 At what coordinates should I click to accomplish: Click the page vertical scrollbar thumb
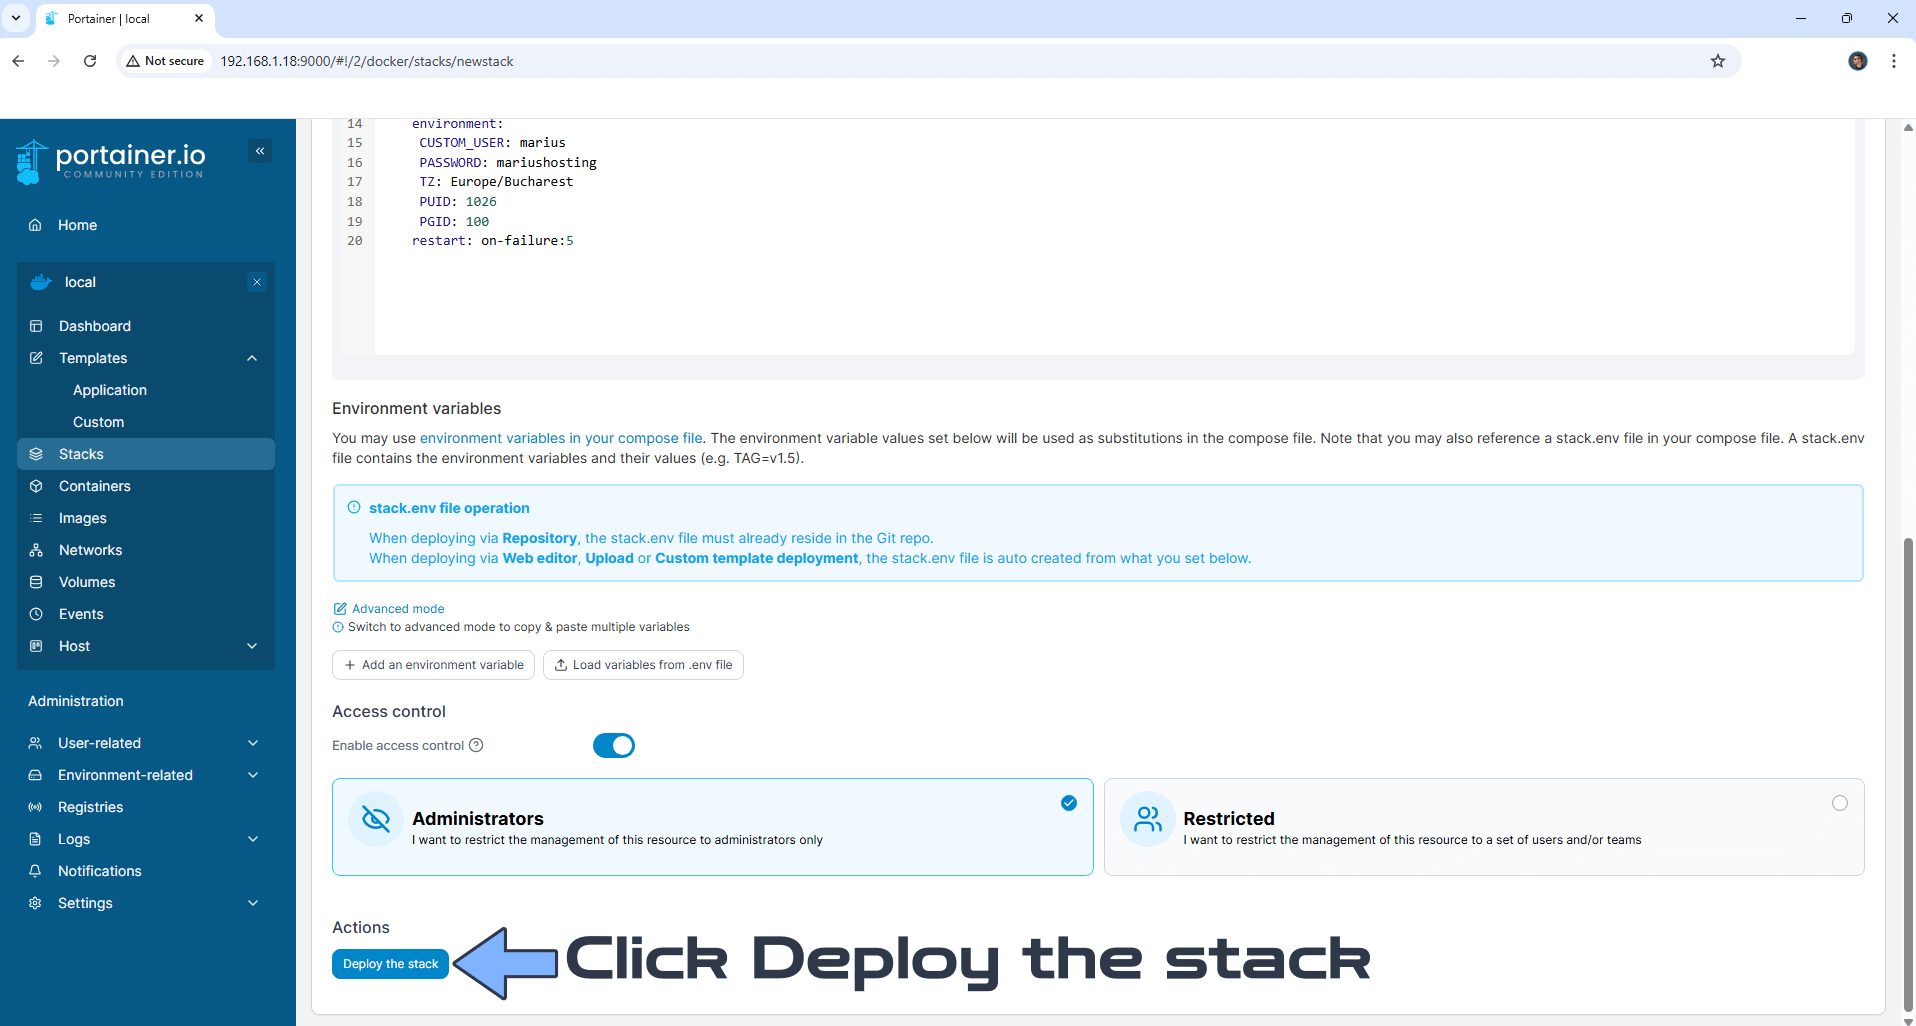coord(1908,775)
